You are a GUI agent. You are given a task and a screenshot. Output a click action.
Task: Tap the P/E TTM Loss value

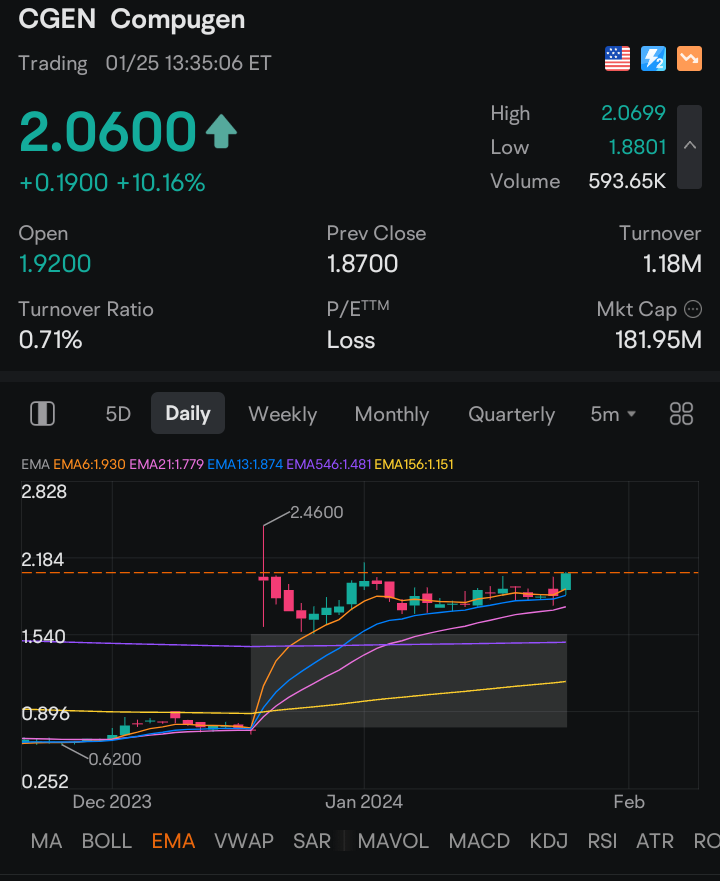pyautogui.click(x=351, y=340)
